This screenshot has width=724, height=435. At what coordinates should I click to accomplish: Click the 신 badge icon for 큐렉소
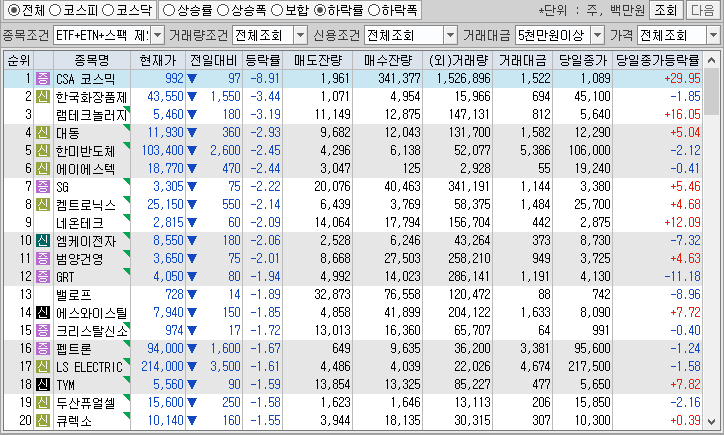click(x=43, y=421)
